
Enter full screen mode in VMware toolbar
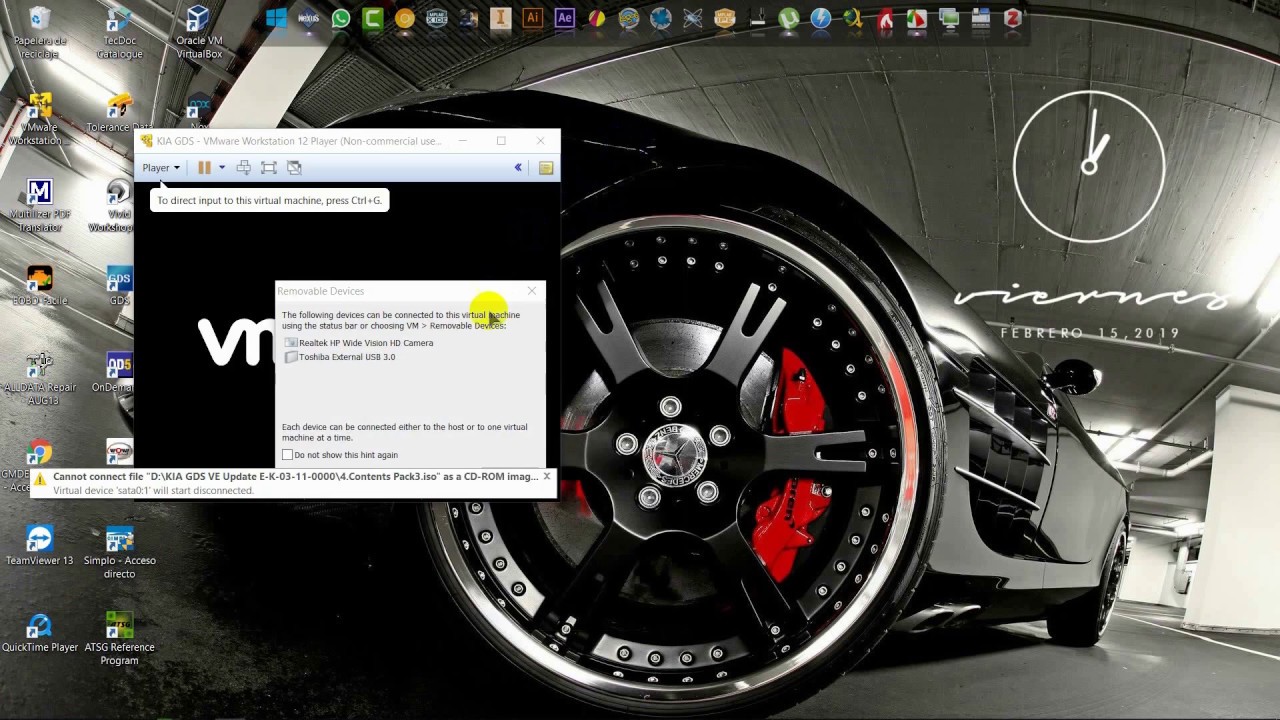269,168
